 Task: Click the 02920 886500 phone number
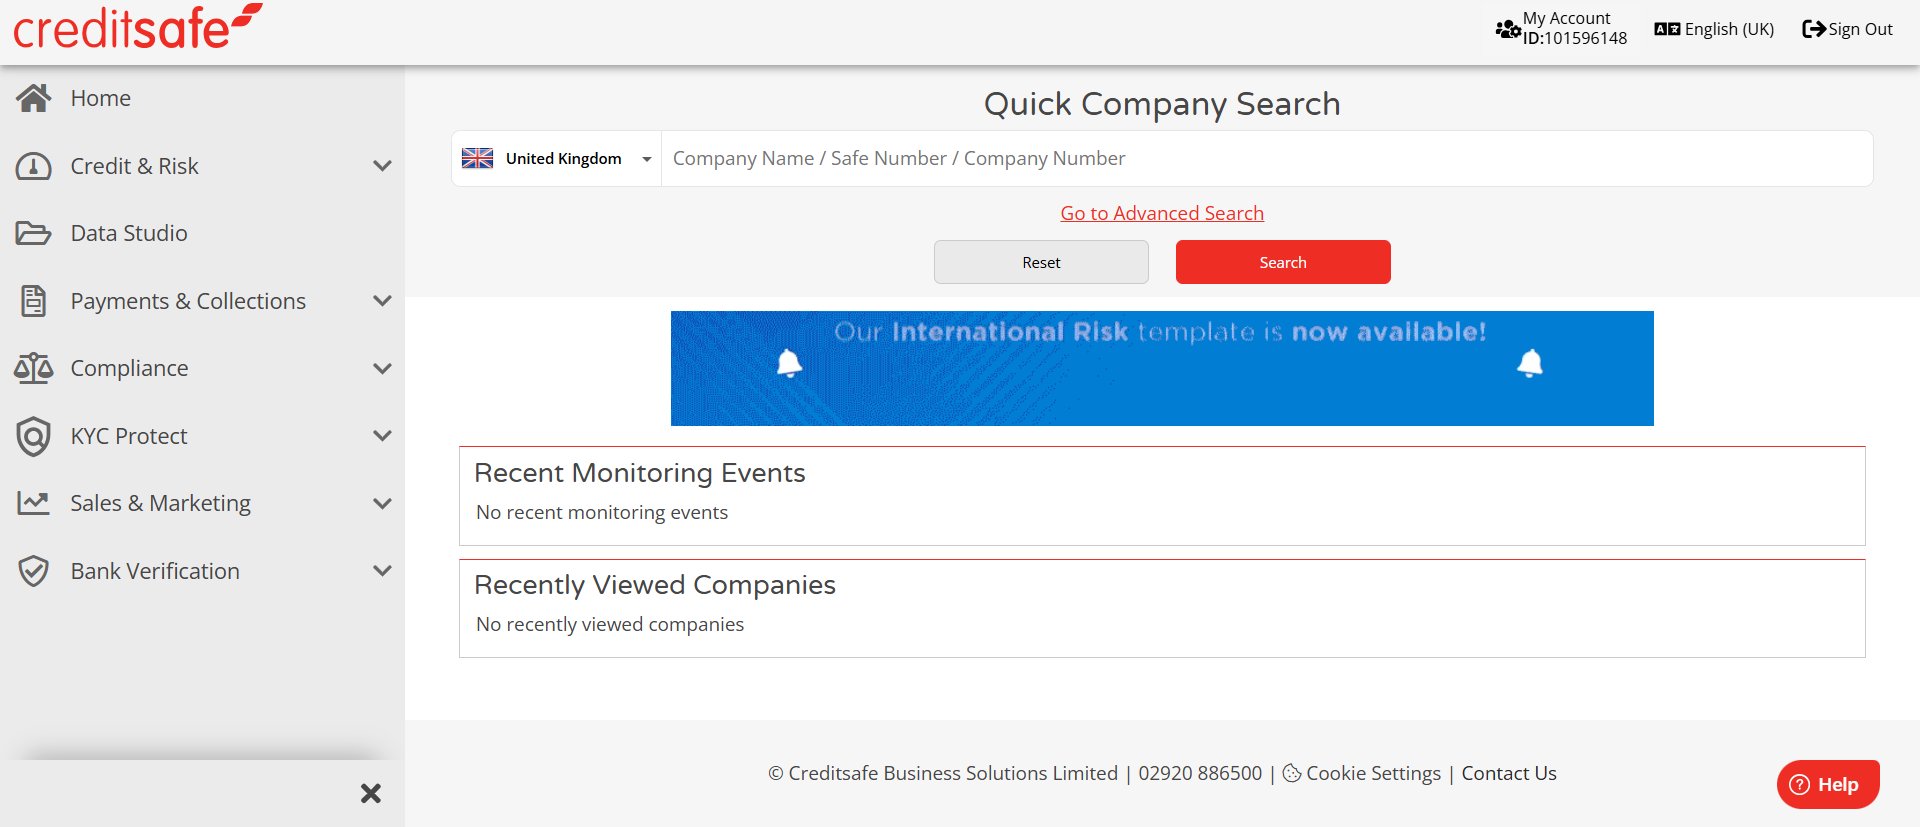(1200, 773)
